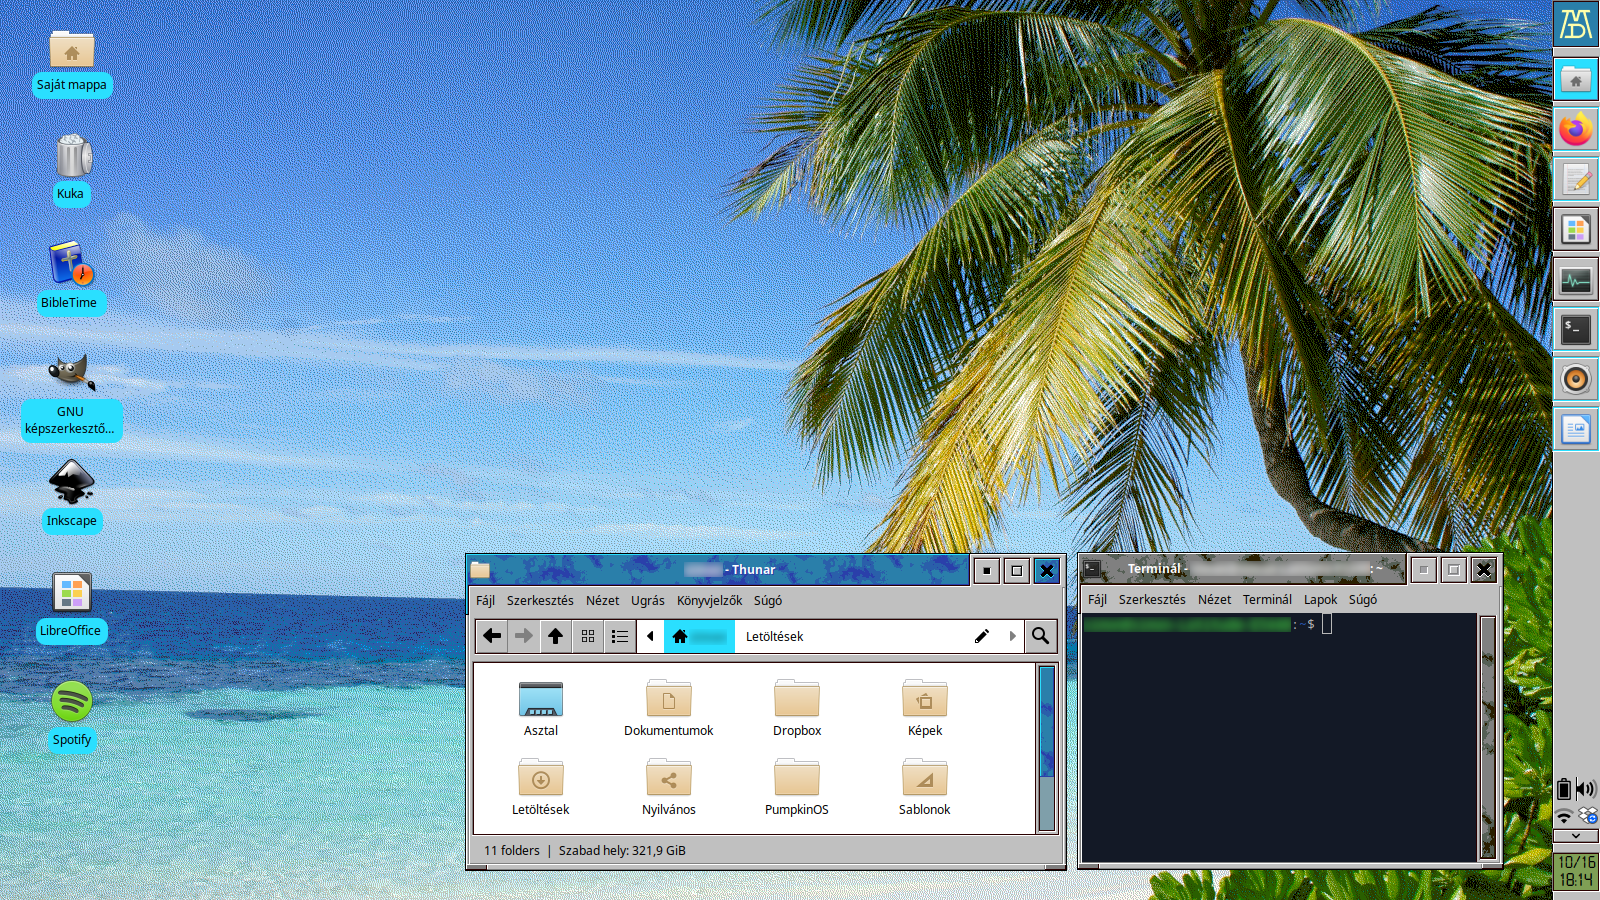Image resolution: width=1600 pixels, height=900 pixels.
Task: Click the volume icon in the tray
Action: (1586, 789)
